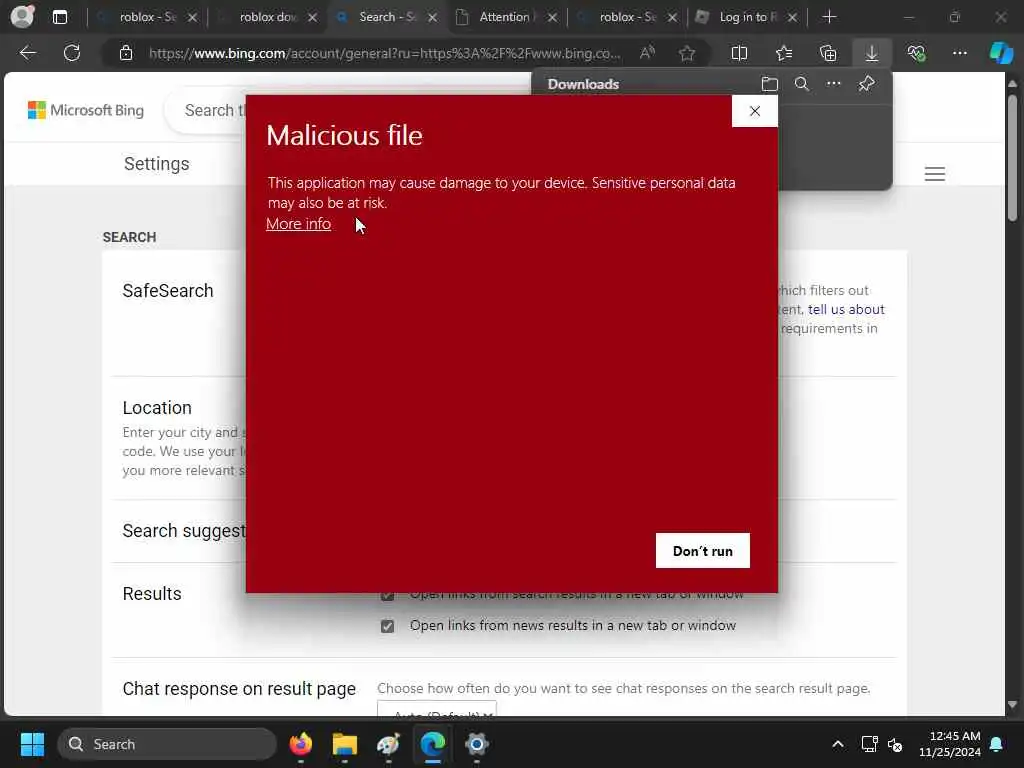Screen dimensions: 1024x768
Task: View site information lock icon
Action: (x=126, y=53)
